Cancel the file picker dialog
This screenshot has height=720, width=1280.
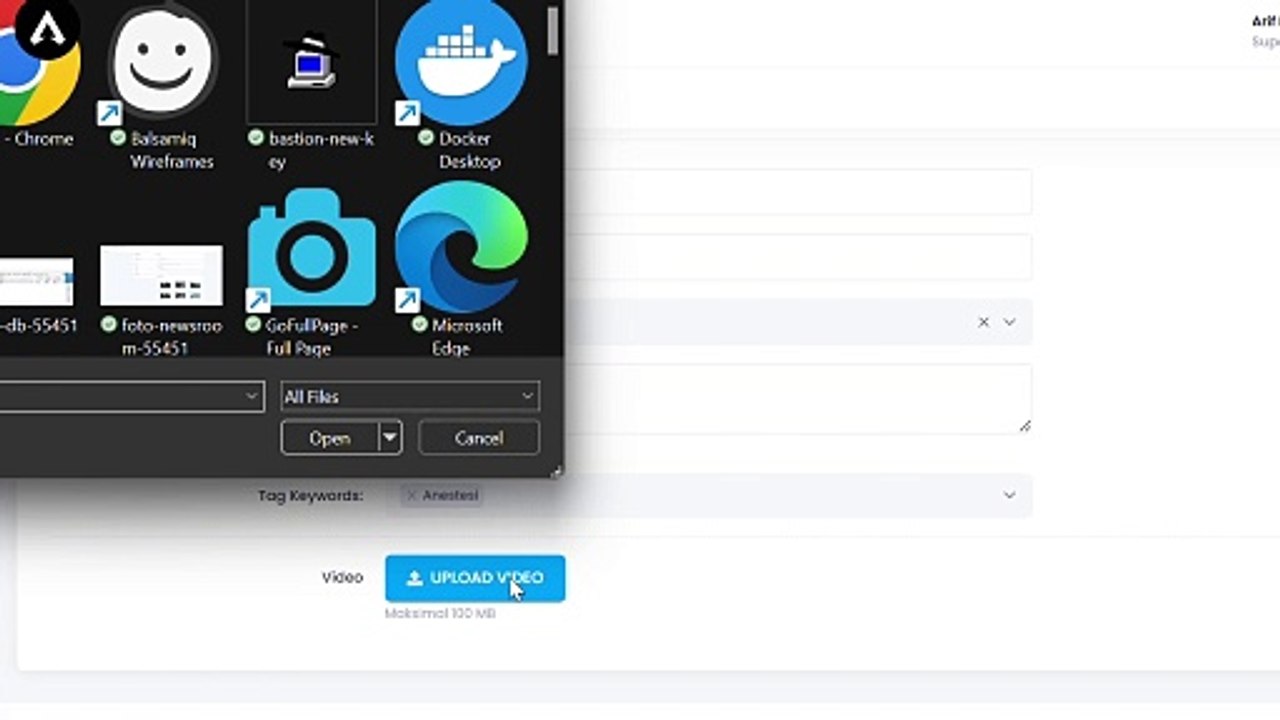tap(479, 438)
